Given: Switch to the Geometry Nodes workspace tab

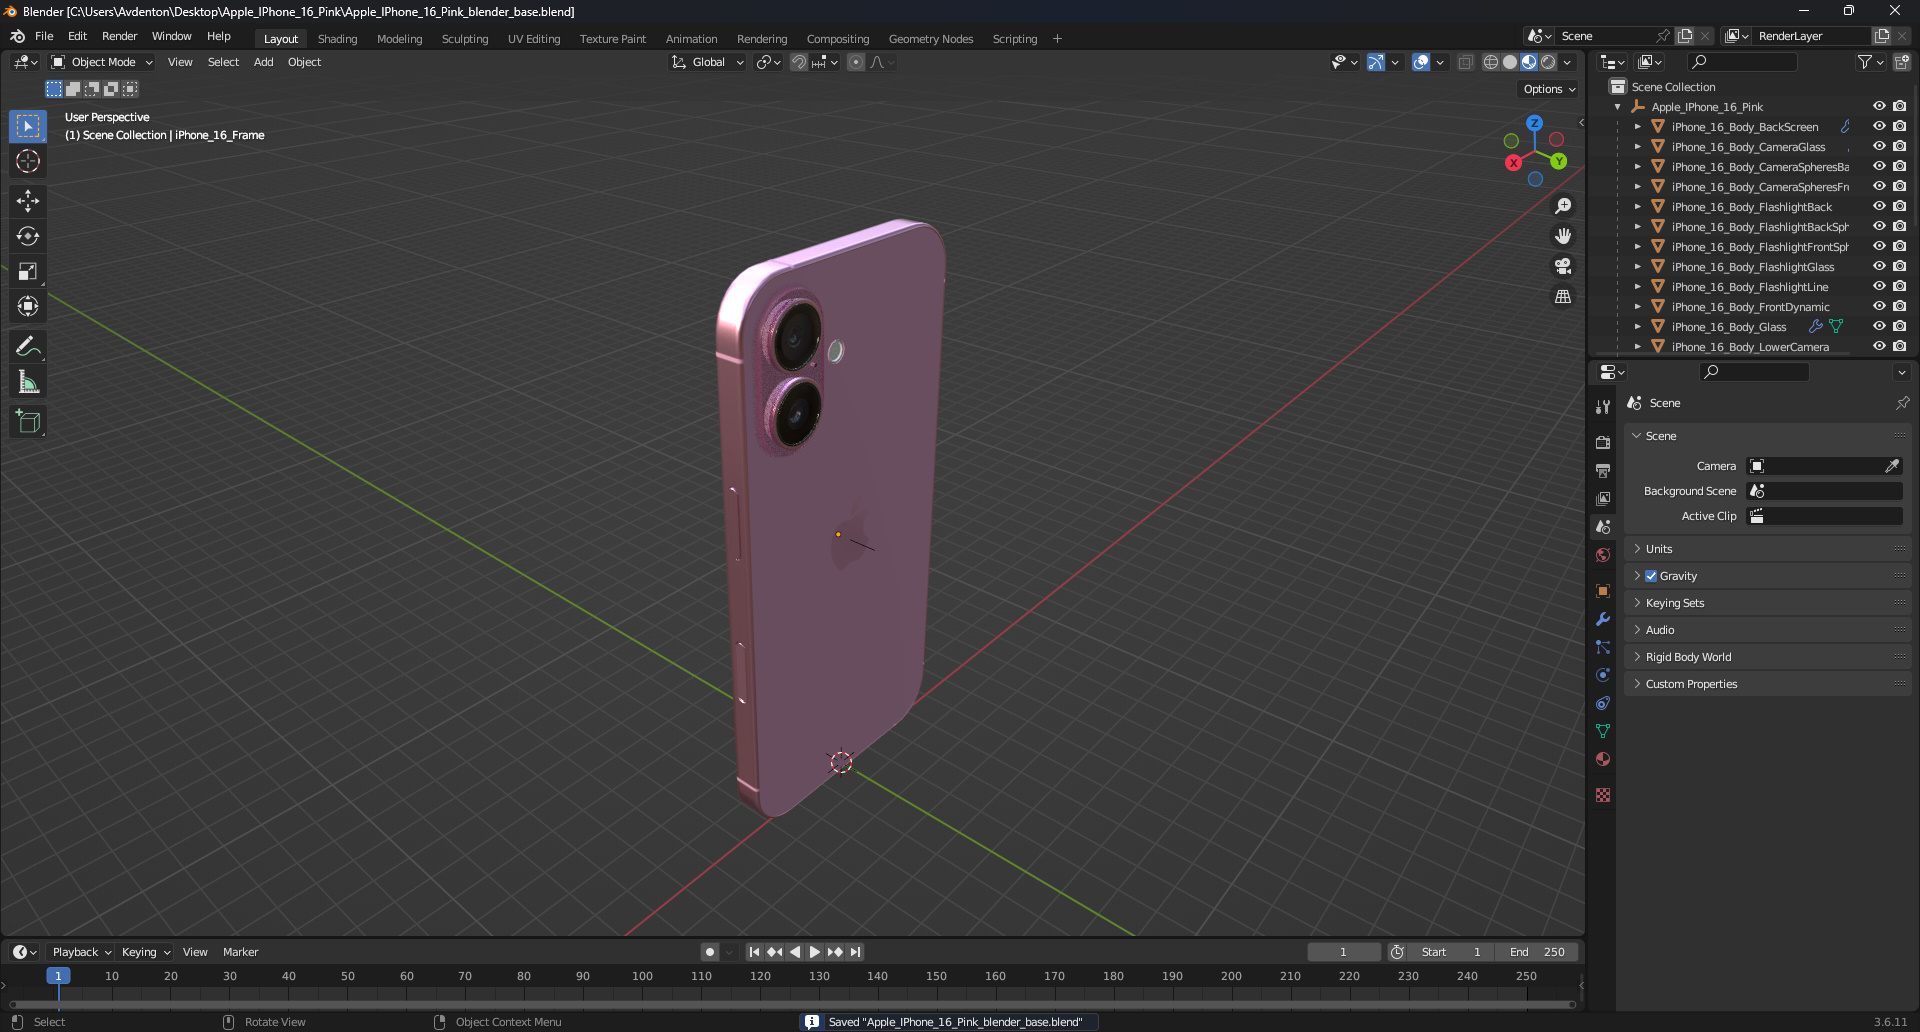Looking at the screenshot, I should pos(931,39).
